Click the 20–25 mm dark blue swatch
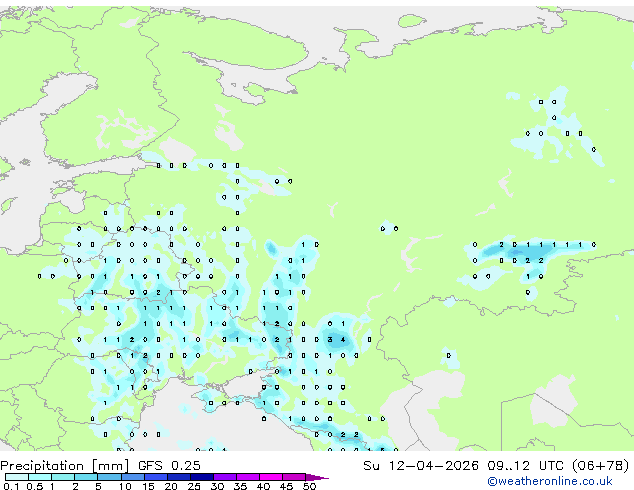This screenshot has height=490, width=634. (179, 477)
